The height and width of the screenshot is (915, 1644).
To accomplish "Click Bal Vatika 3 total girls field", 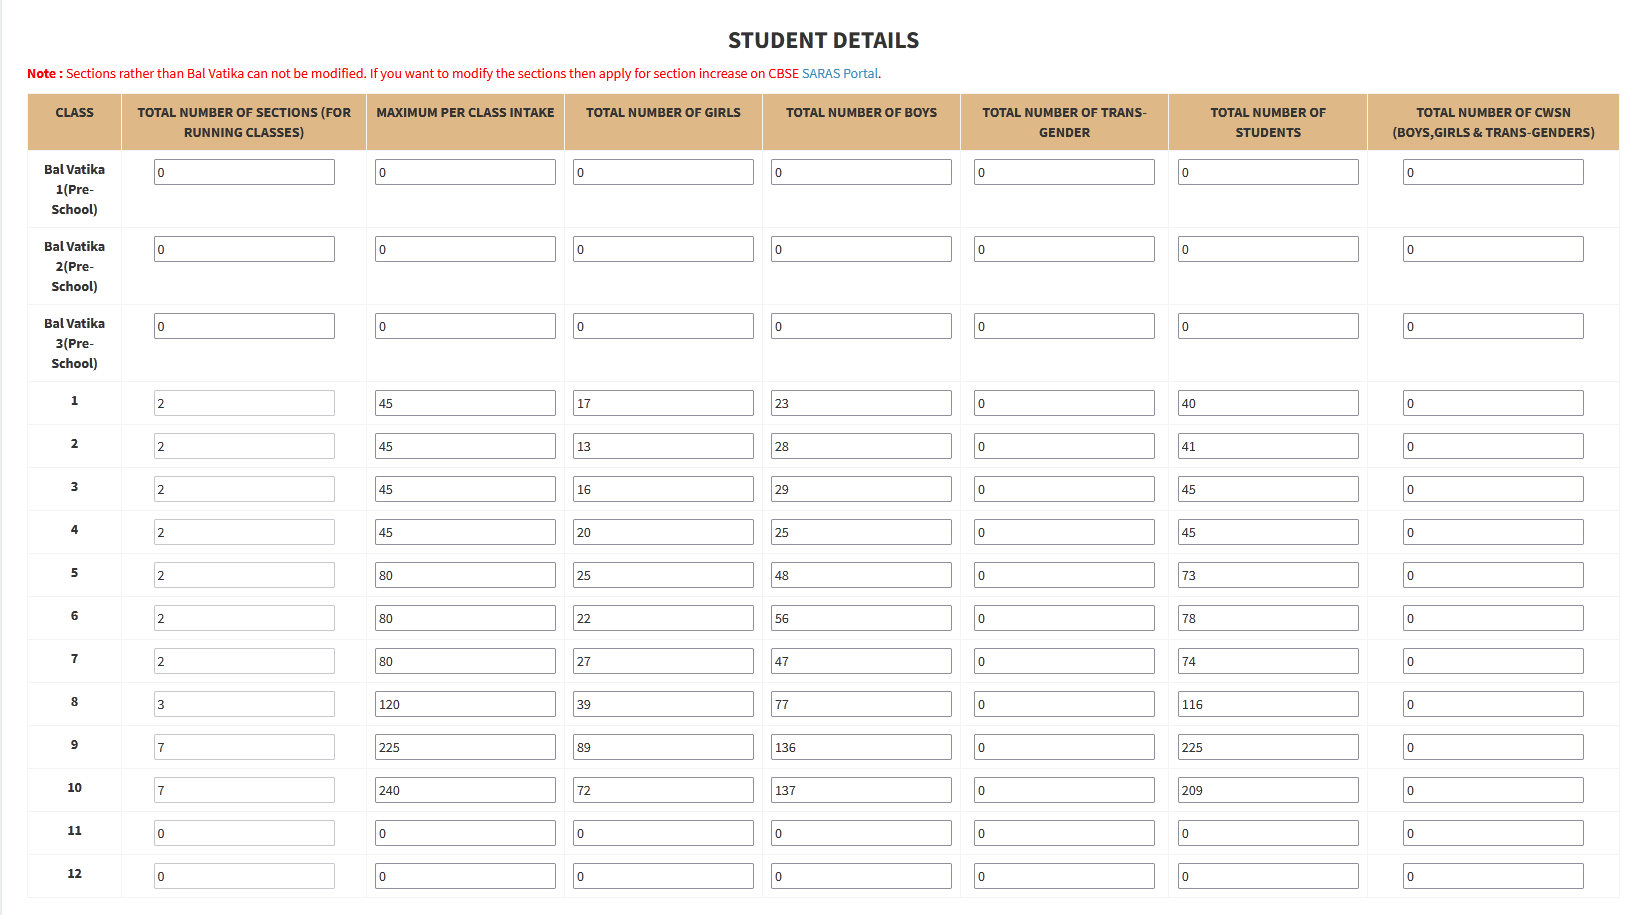I will [x=663, y=326].
